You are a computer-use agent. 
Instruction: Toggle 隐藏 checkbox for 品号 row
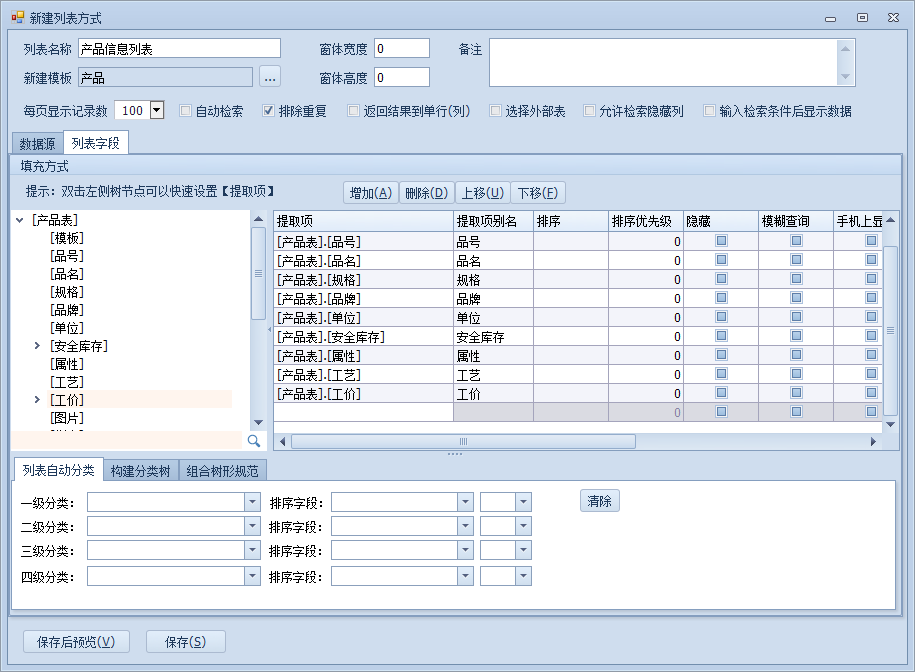click(x=721, y=240)
